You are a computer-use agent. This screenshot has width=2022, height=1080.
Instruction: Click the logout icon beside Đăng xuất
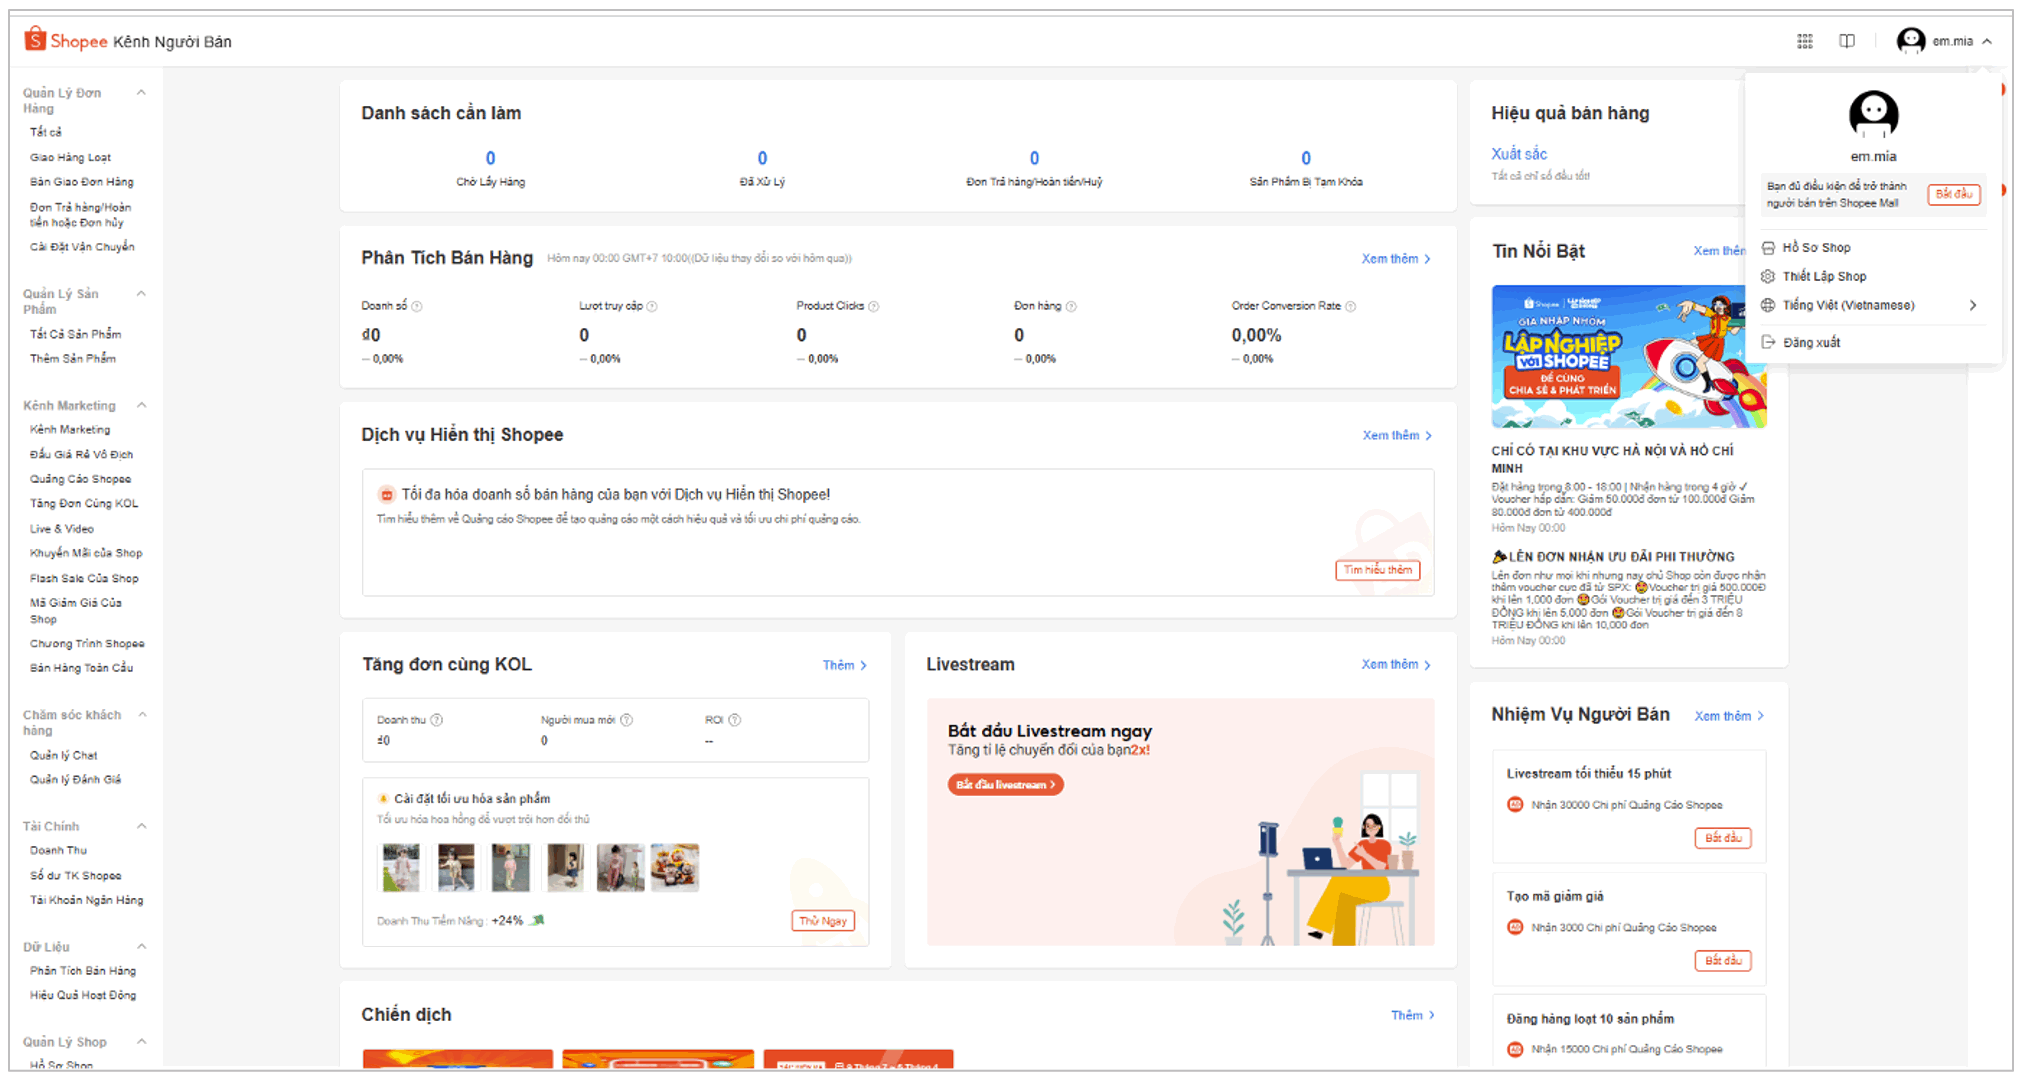click(1770, 341)
